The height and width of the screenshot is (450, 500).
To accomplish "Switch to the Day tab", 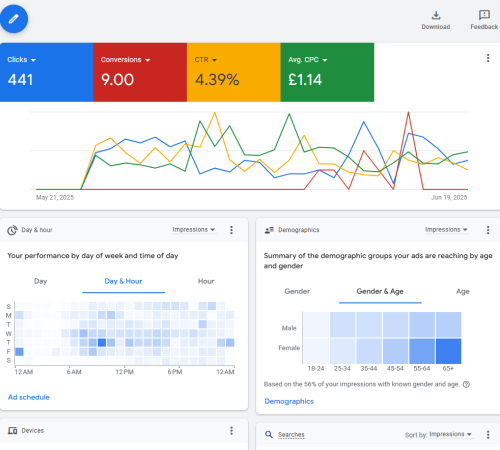I will point(41,281).
